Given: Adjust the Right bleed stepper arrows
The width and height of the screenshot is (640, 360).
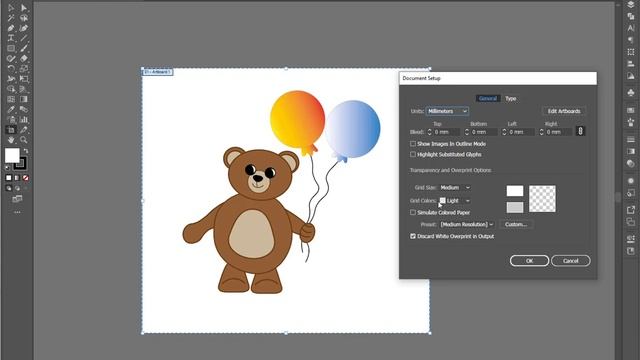Looking at the screenshot, I should [x=542, y=132].
